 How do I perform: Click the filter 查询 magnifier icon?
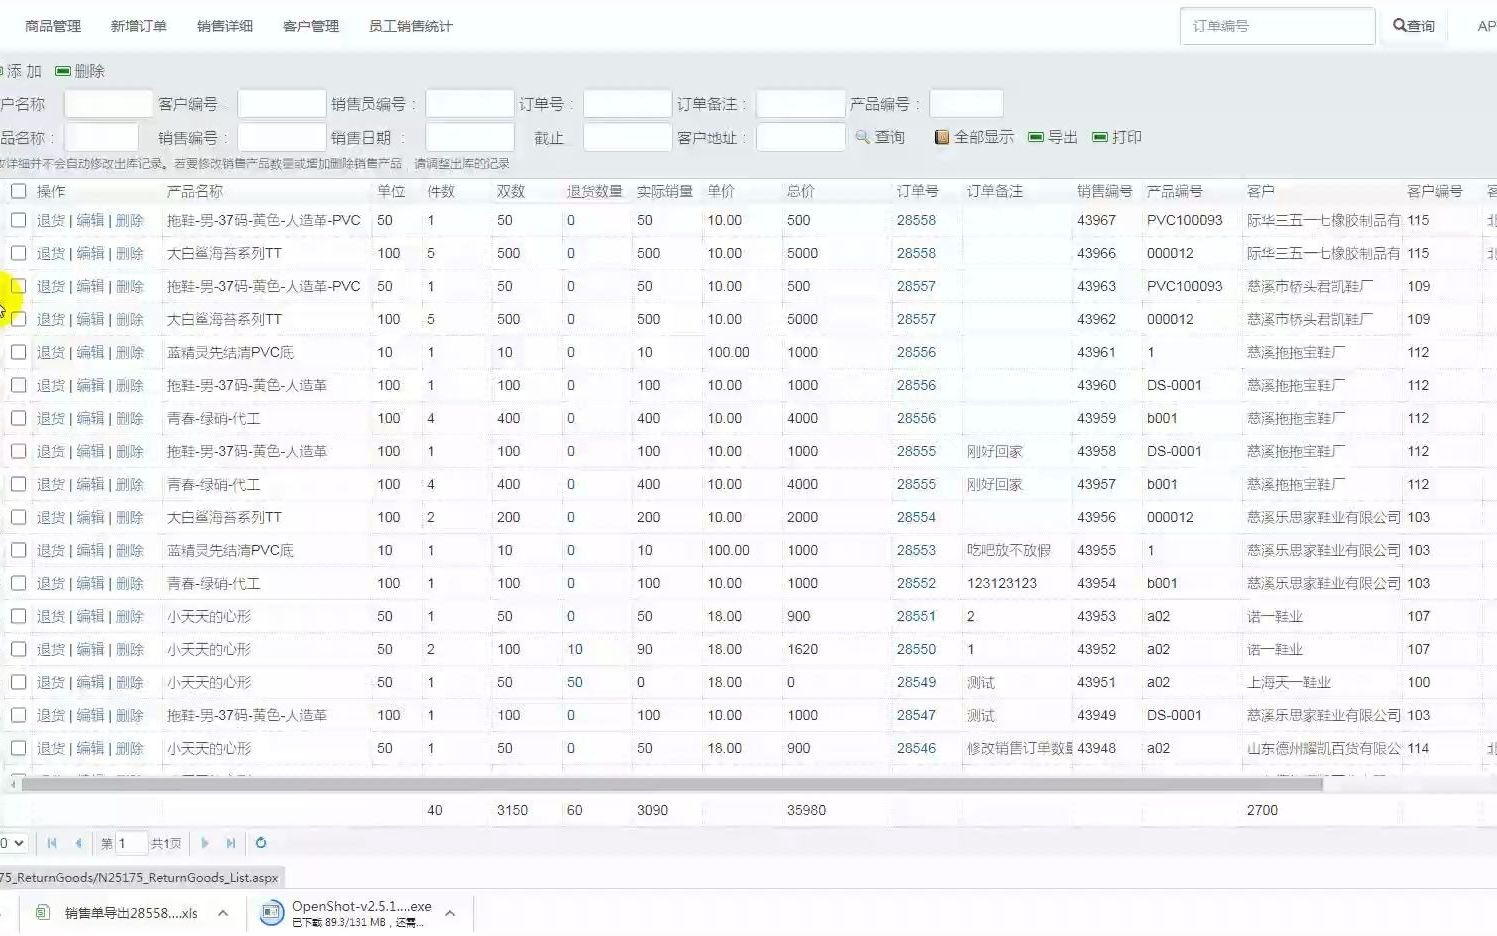862,137
